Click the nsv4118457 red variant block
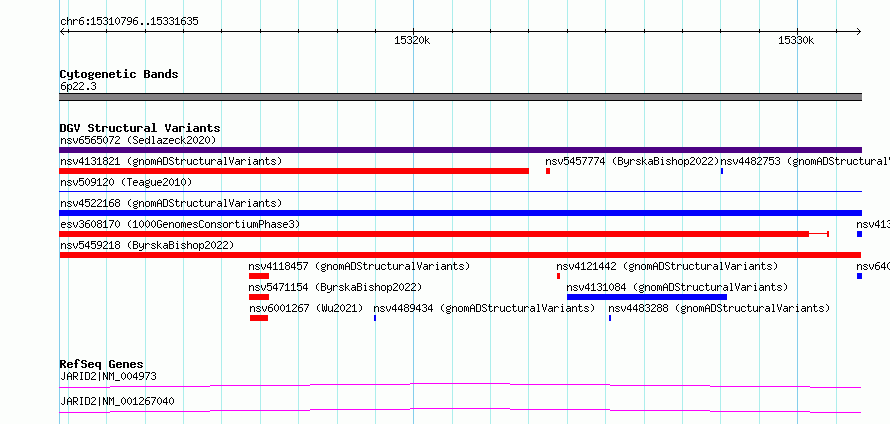The height and width of the screenshot is (424, 890). click(x=259, y=276)
